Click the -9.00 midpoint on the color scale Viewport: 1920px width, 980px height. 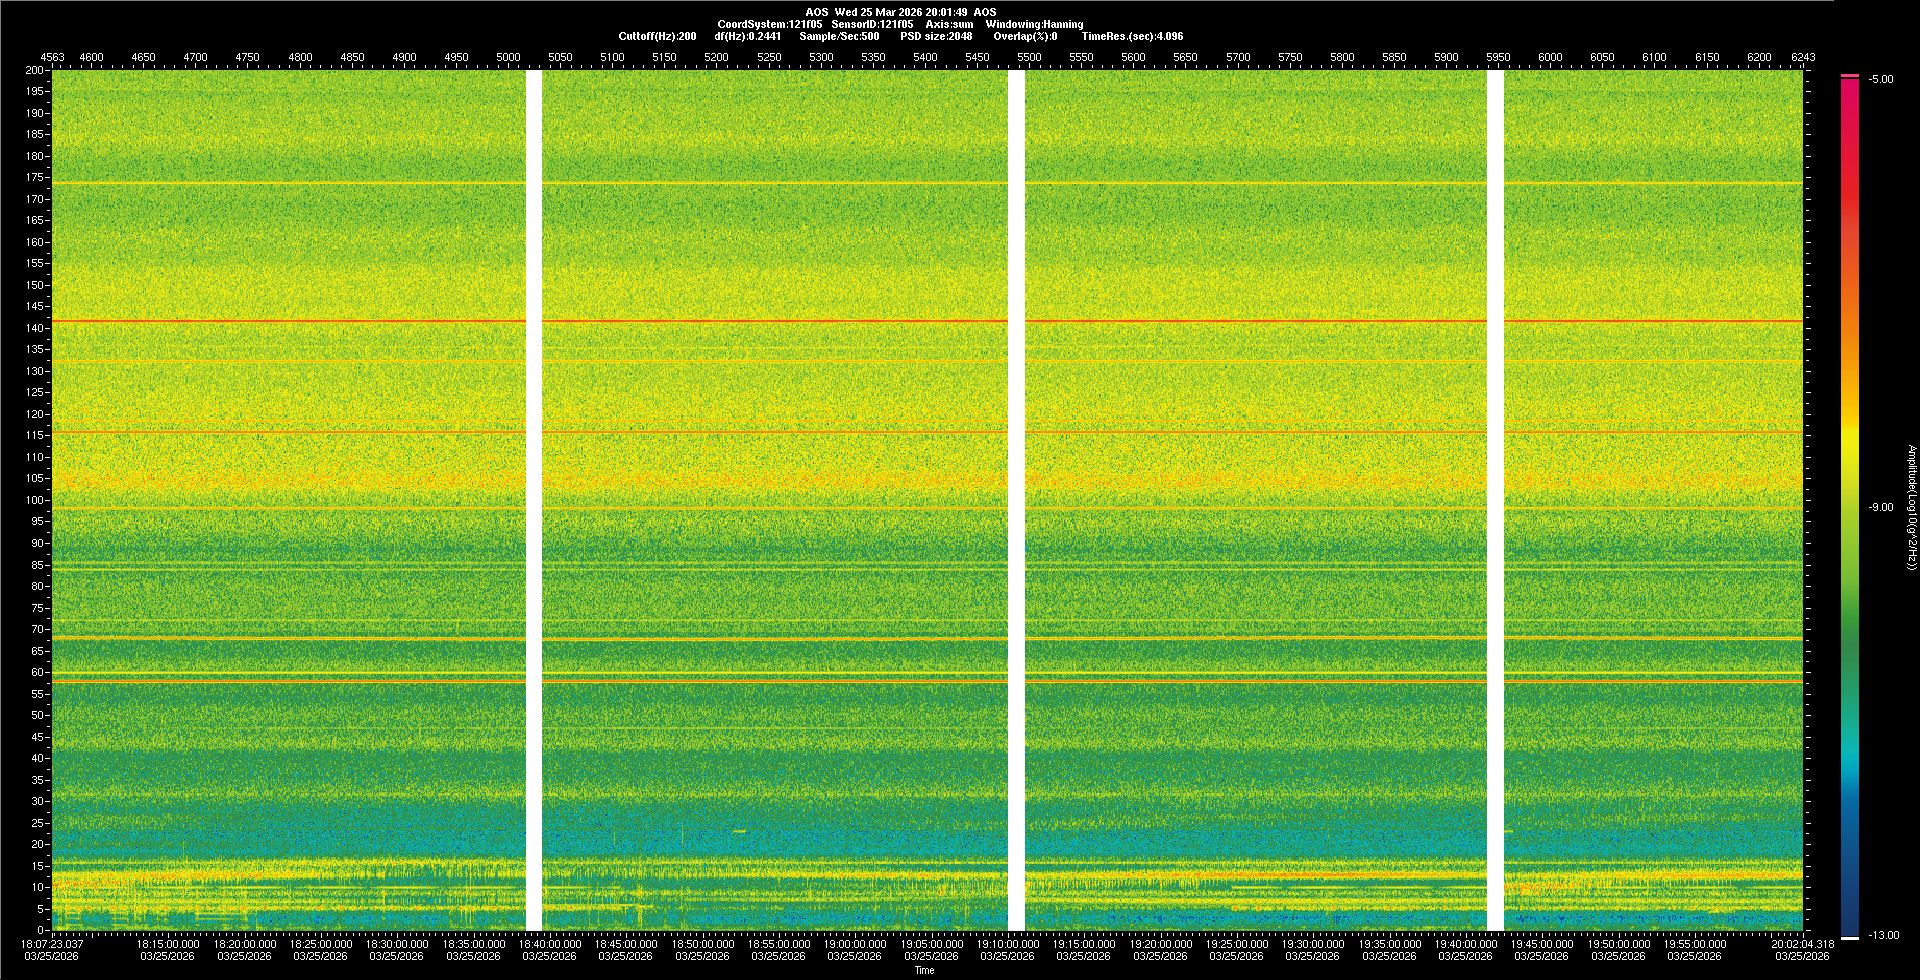1880,508
